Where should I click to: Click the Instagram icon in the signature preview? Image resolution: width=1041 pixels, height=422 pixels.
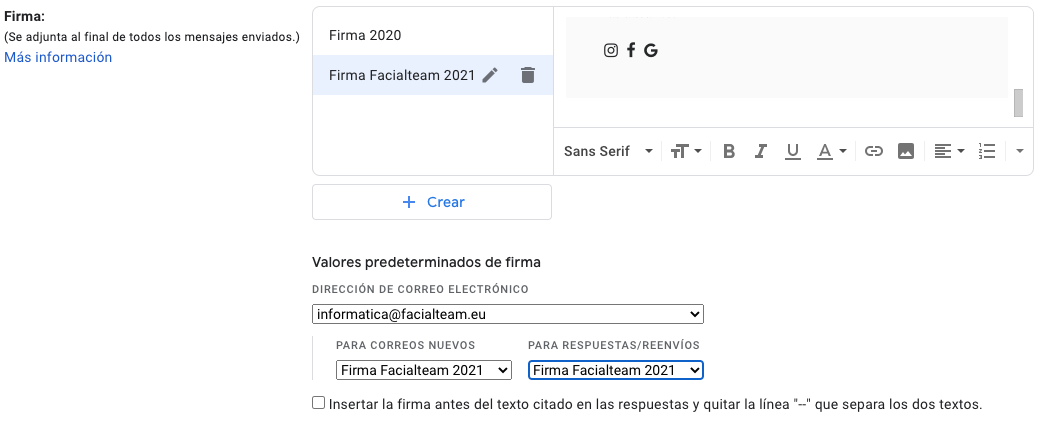click(x=611, y=50)
